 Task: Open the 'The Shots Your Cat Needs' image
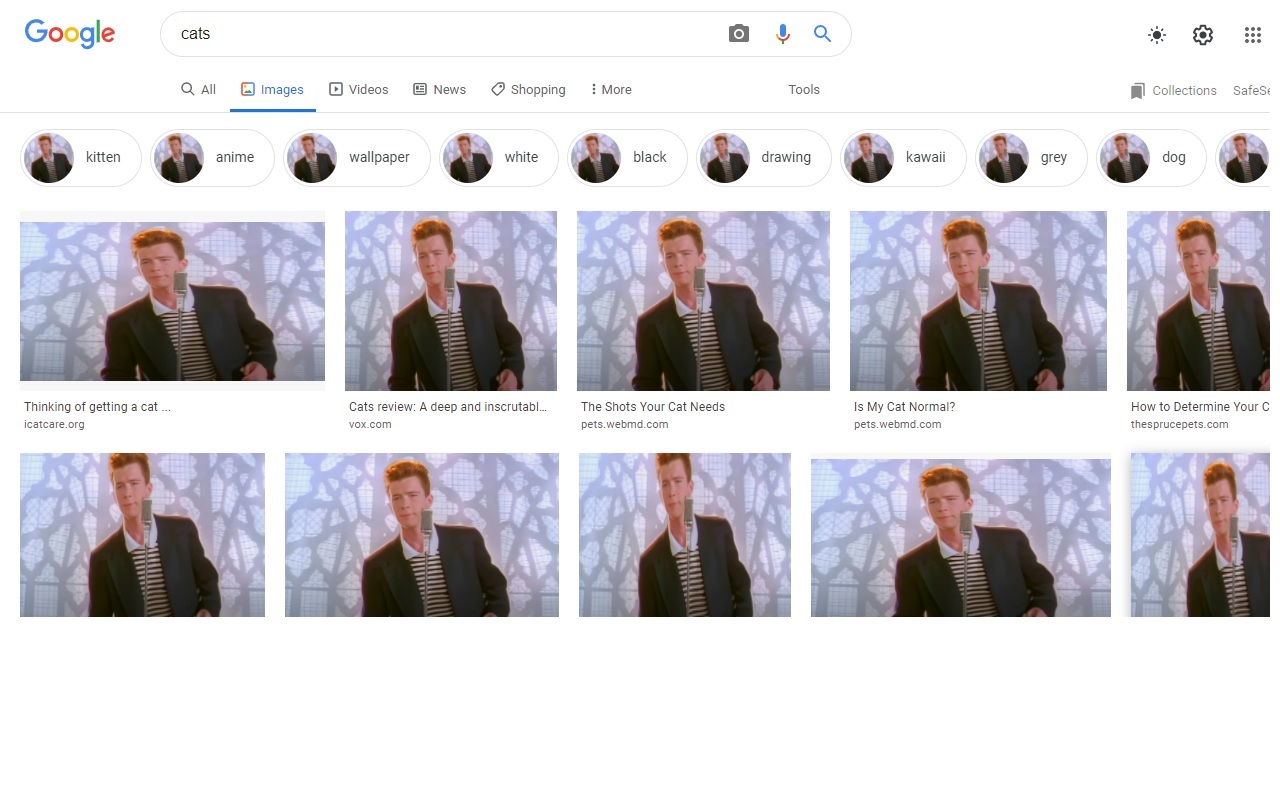click(x=703, y=301)
